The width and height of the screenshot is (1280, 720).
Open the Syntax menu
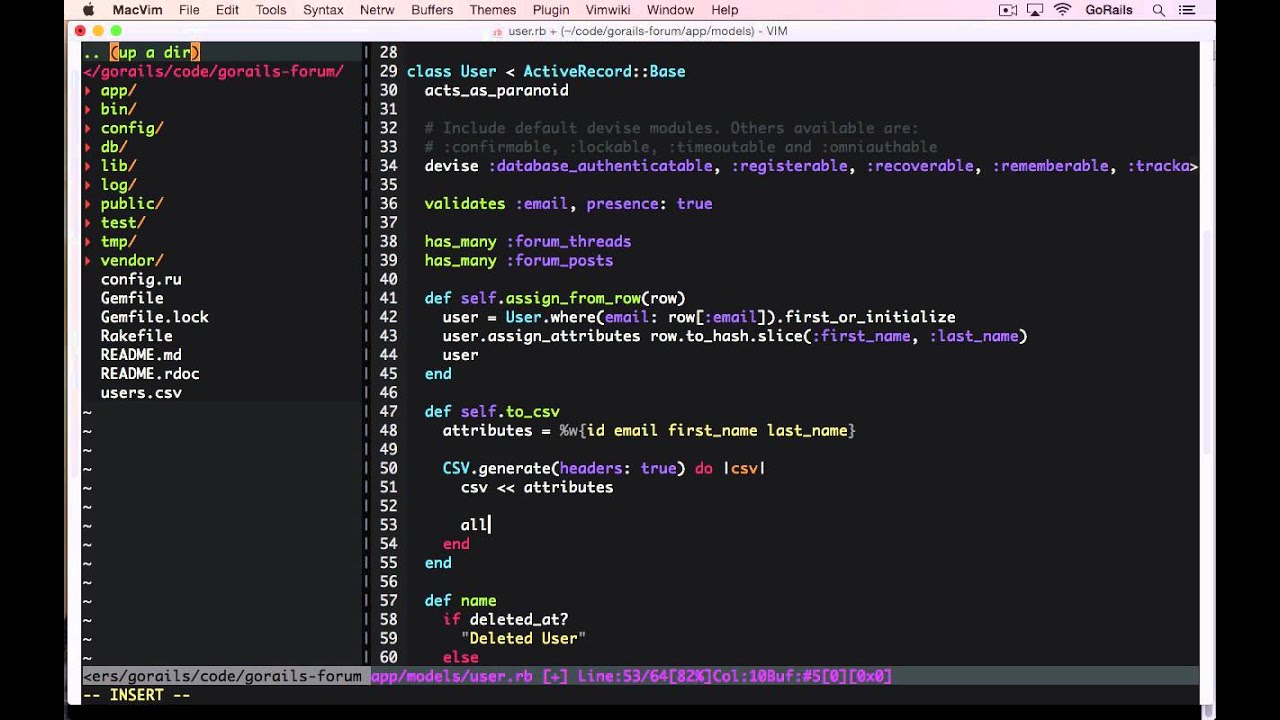pyautogui.click(x=323, y=10)
